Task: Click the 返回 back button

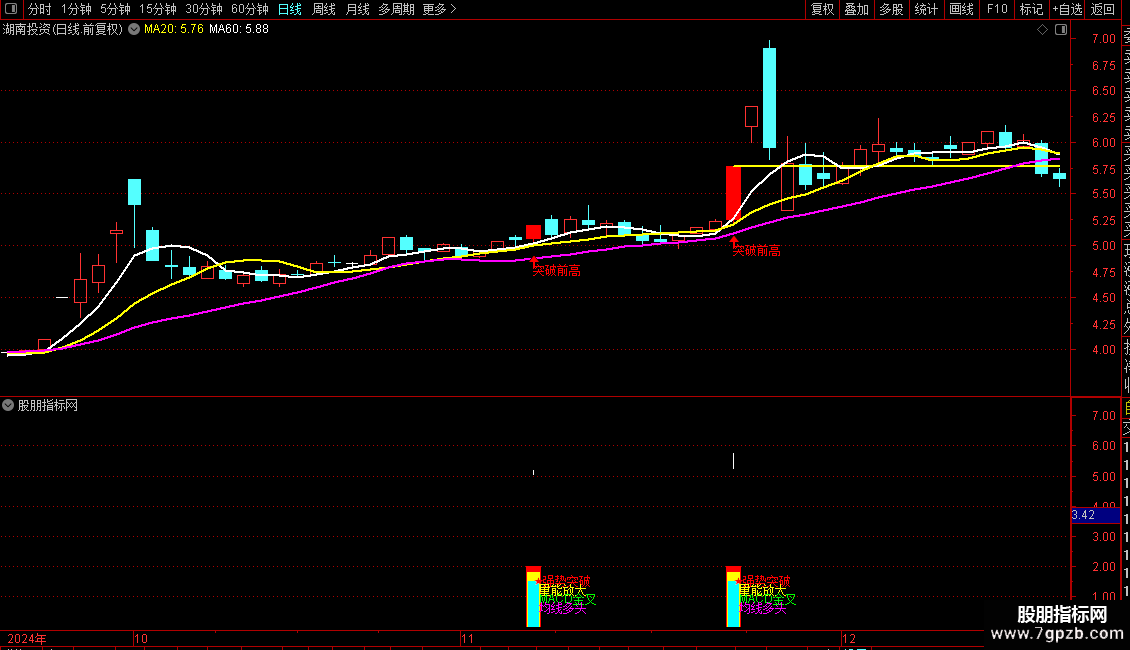Action: click(1103, 9)
